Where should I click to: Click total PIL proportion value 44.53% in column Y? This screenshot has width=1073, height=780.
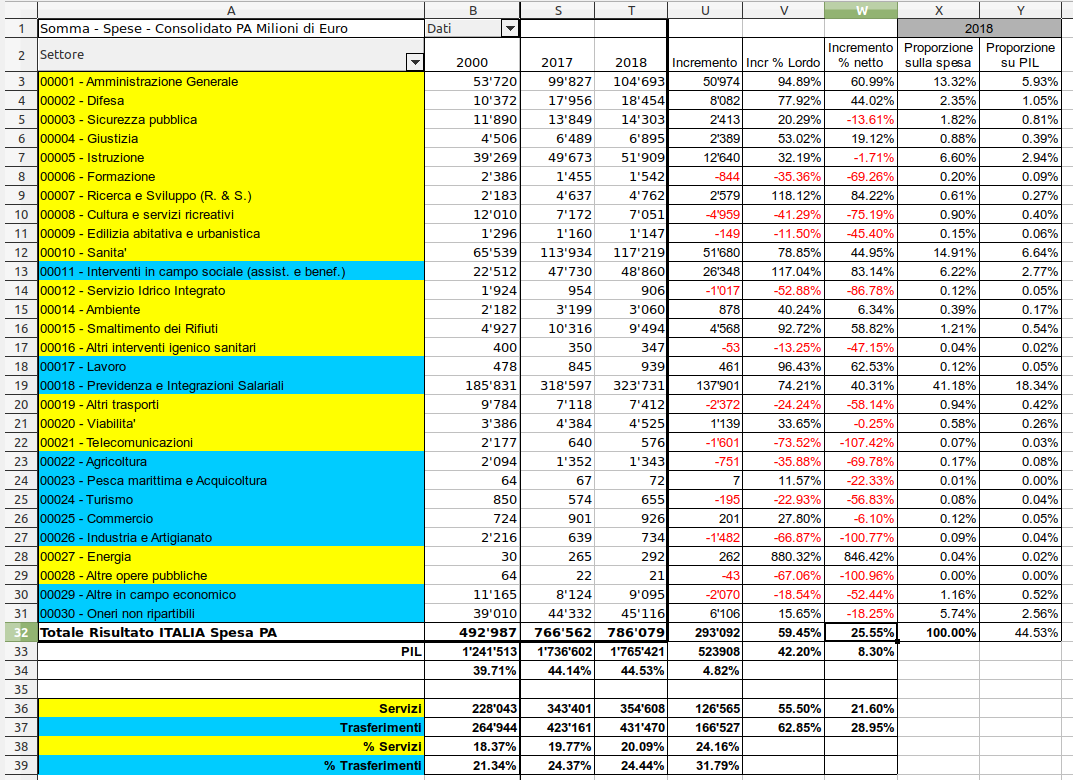[1020, 632]
